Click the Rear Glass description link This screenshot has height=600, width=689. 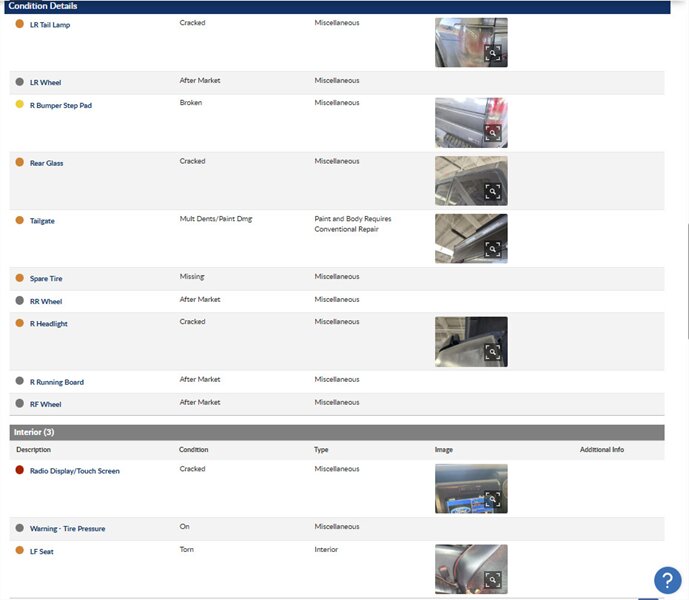46,163
